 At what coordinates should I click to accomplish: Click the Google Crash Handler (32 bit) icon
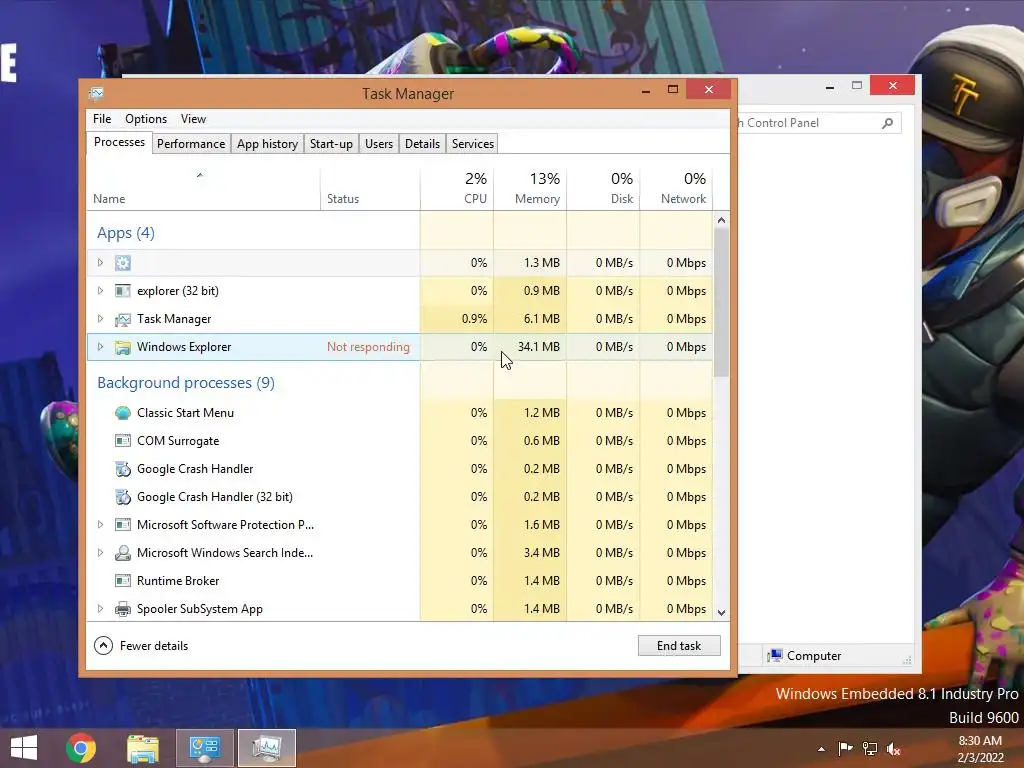(123, 497)
